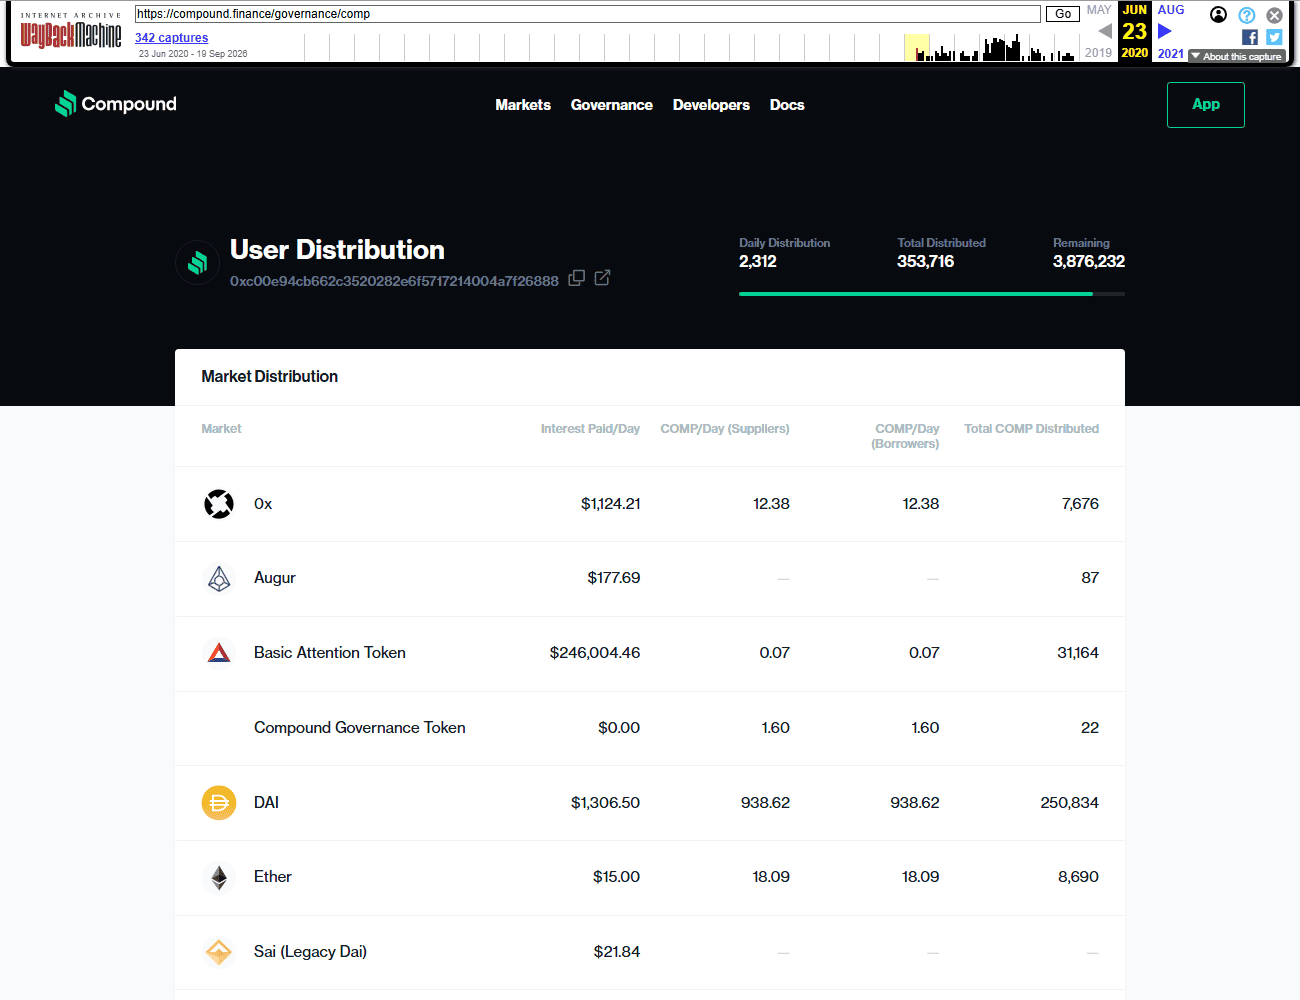Click Sai interest paid $21.84
Viewport: 1300px width, 1000px height.
617,952
